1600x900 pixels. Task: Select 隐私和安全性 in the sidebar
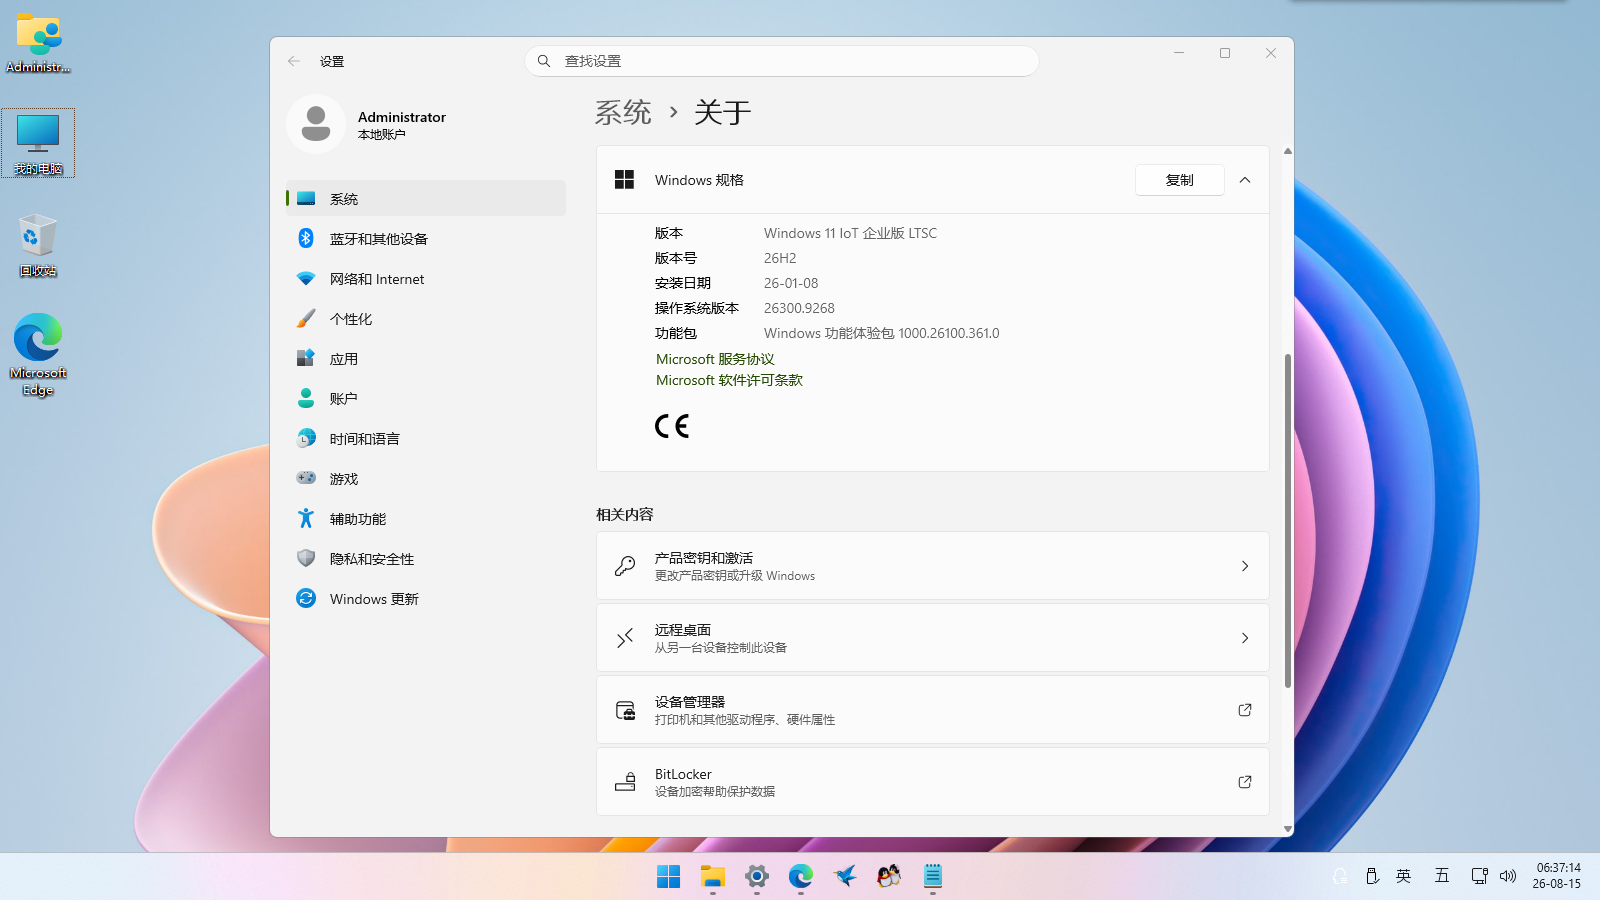[x=426, y=558]
